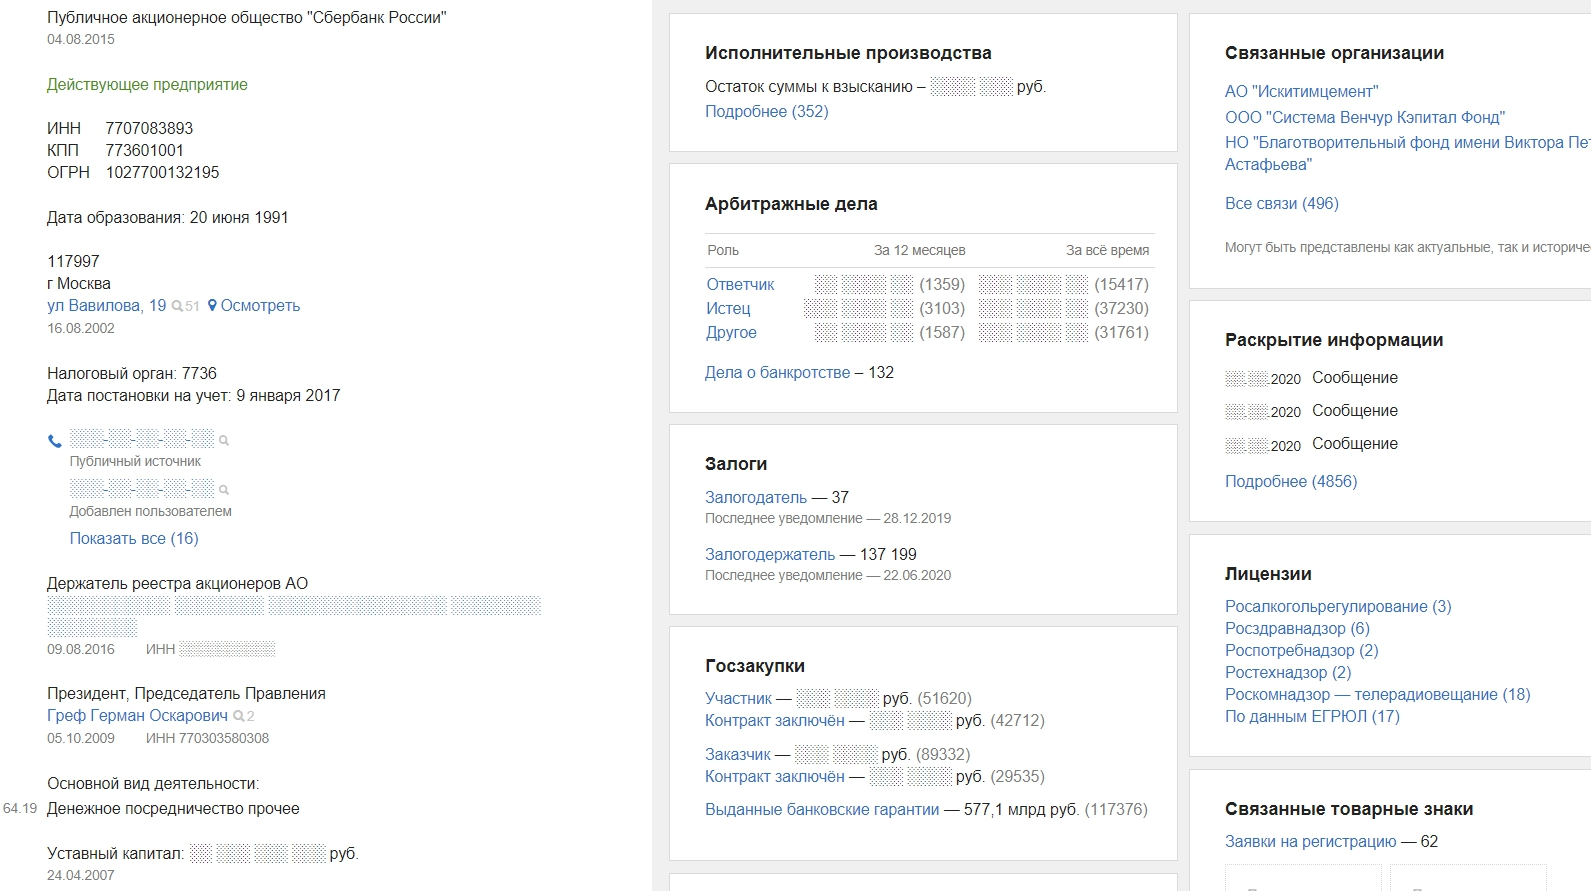Open Дела о банкротстве link

pyautogui.click(x=777, y=372)
